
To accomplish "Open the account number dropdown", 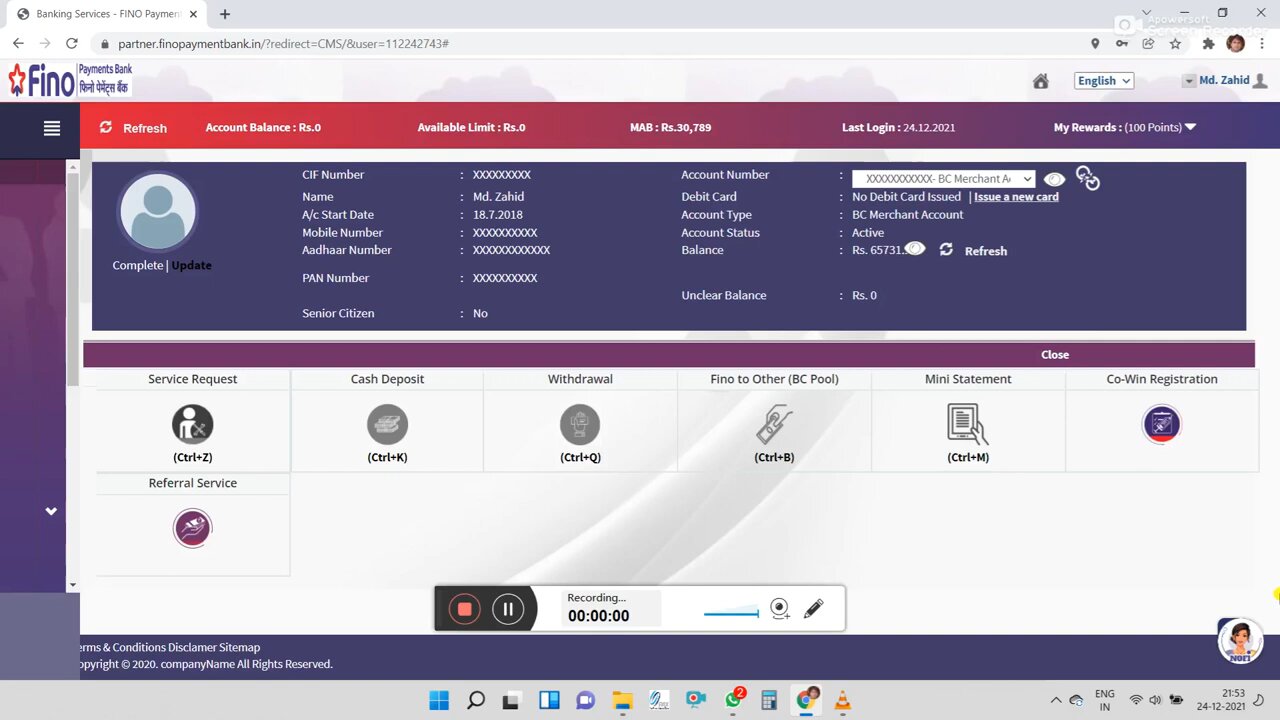I will (944, 179).
